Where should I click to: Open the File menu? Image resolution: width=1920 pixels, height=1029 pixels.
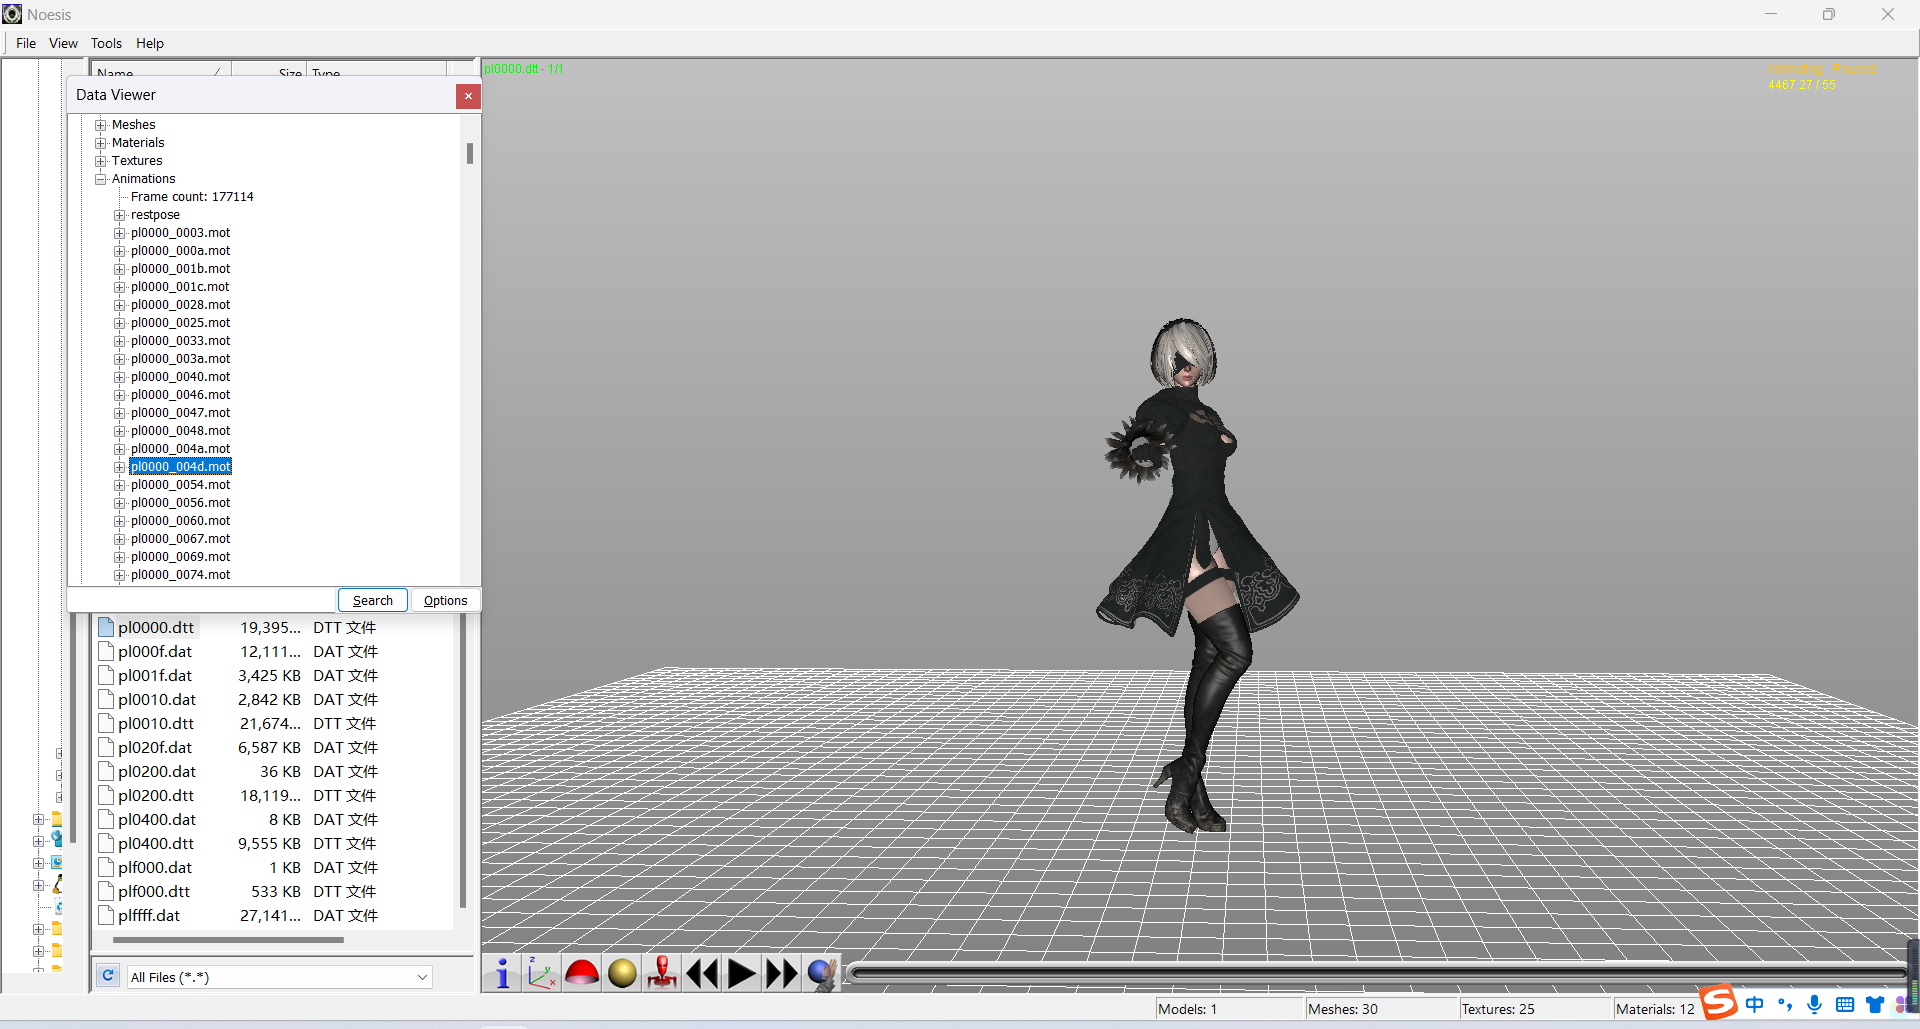pyautogui.click(x=26, y=43)
